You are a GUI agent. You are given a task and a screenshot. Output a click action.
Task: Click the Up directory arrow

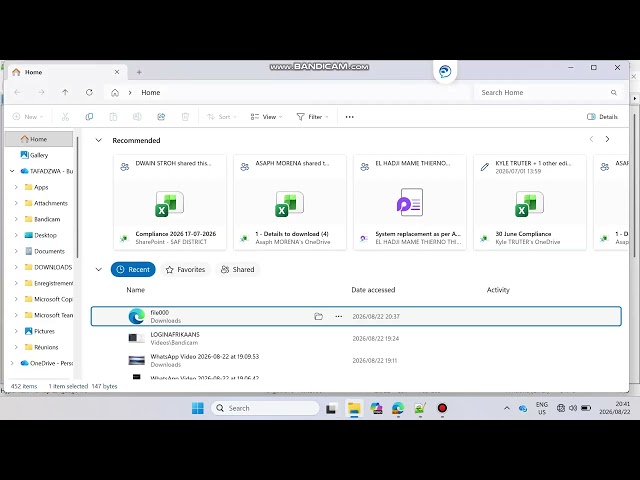[65, 93]
